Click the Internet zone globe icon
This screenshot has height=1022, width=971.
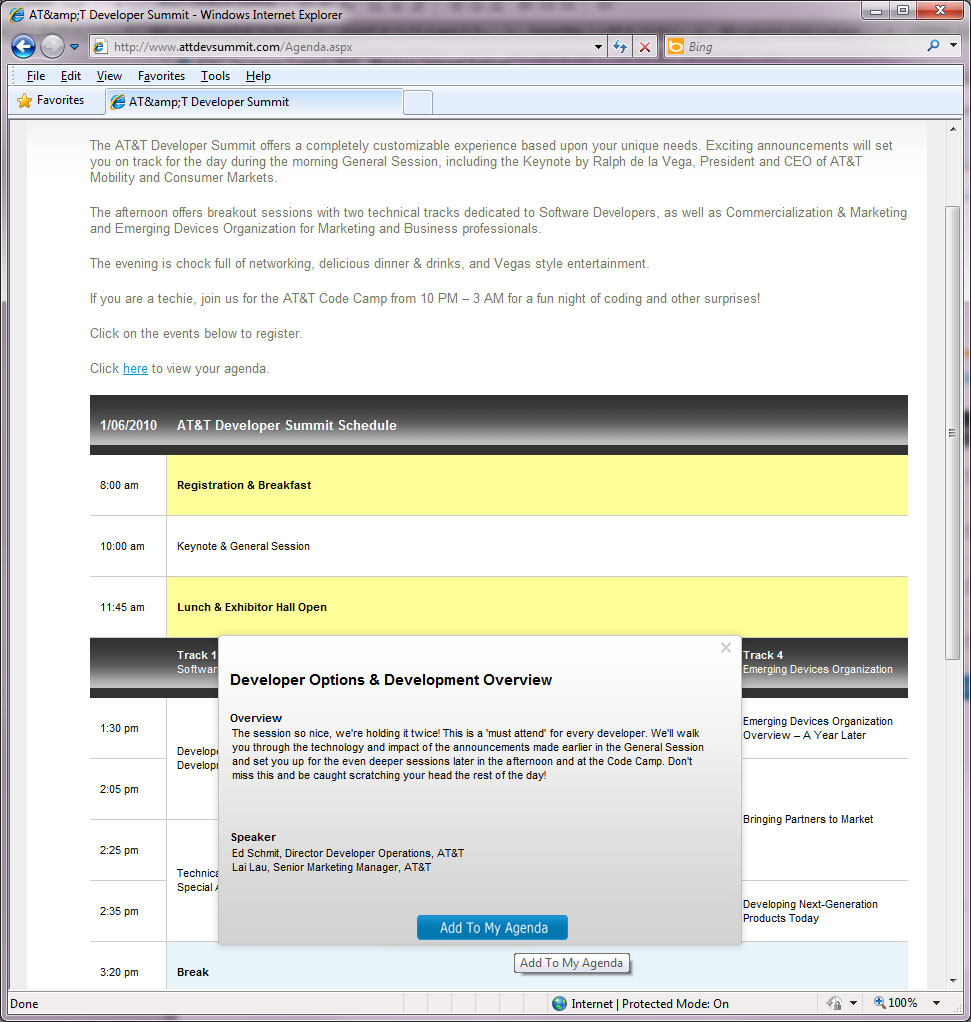pos(559,1004)
